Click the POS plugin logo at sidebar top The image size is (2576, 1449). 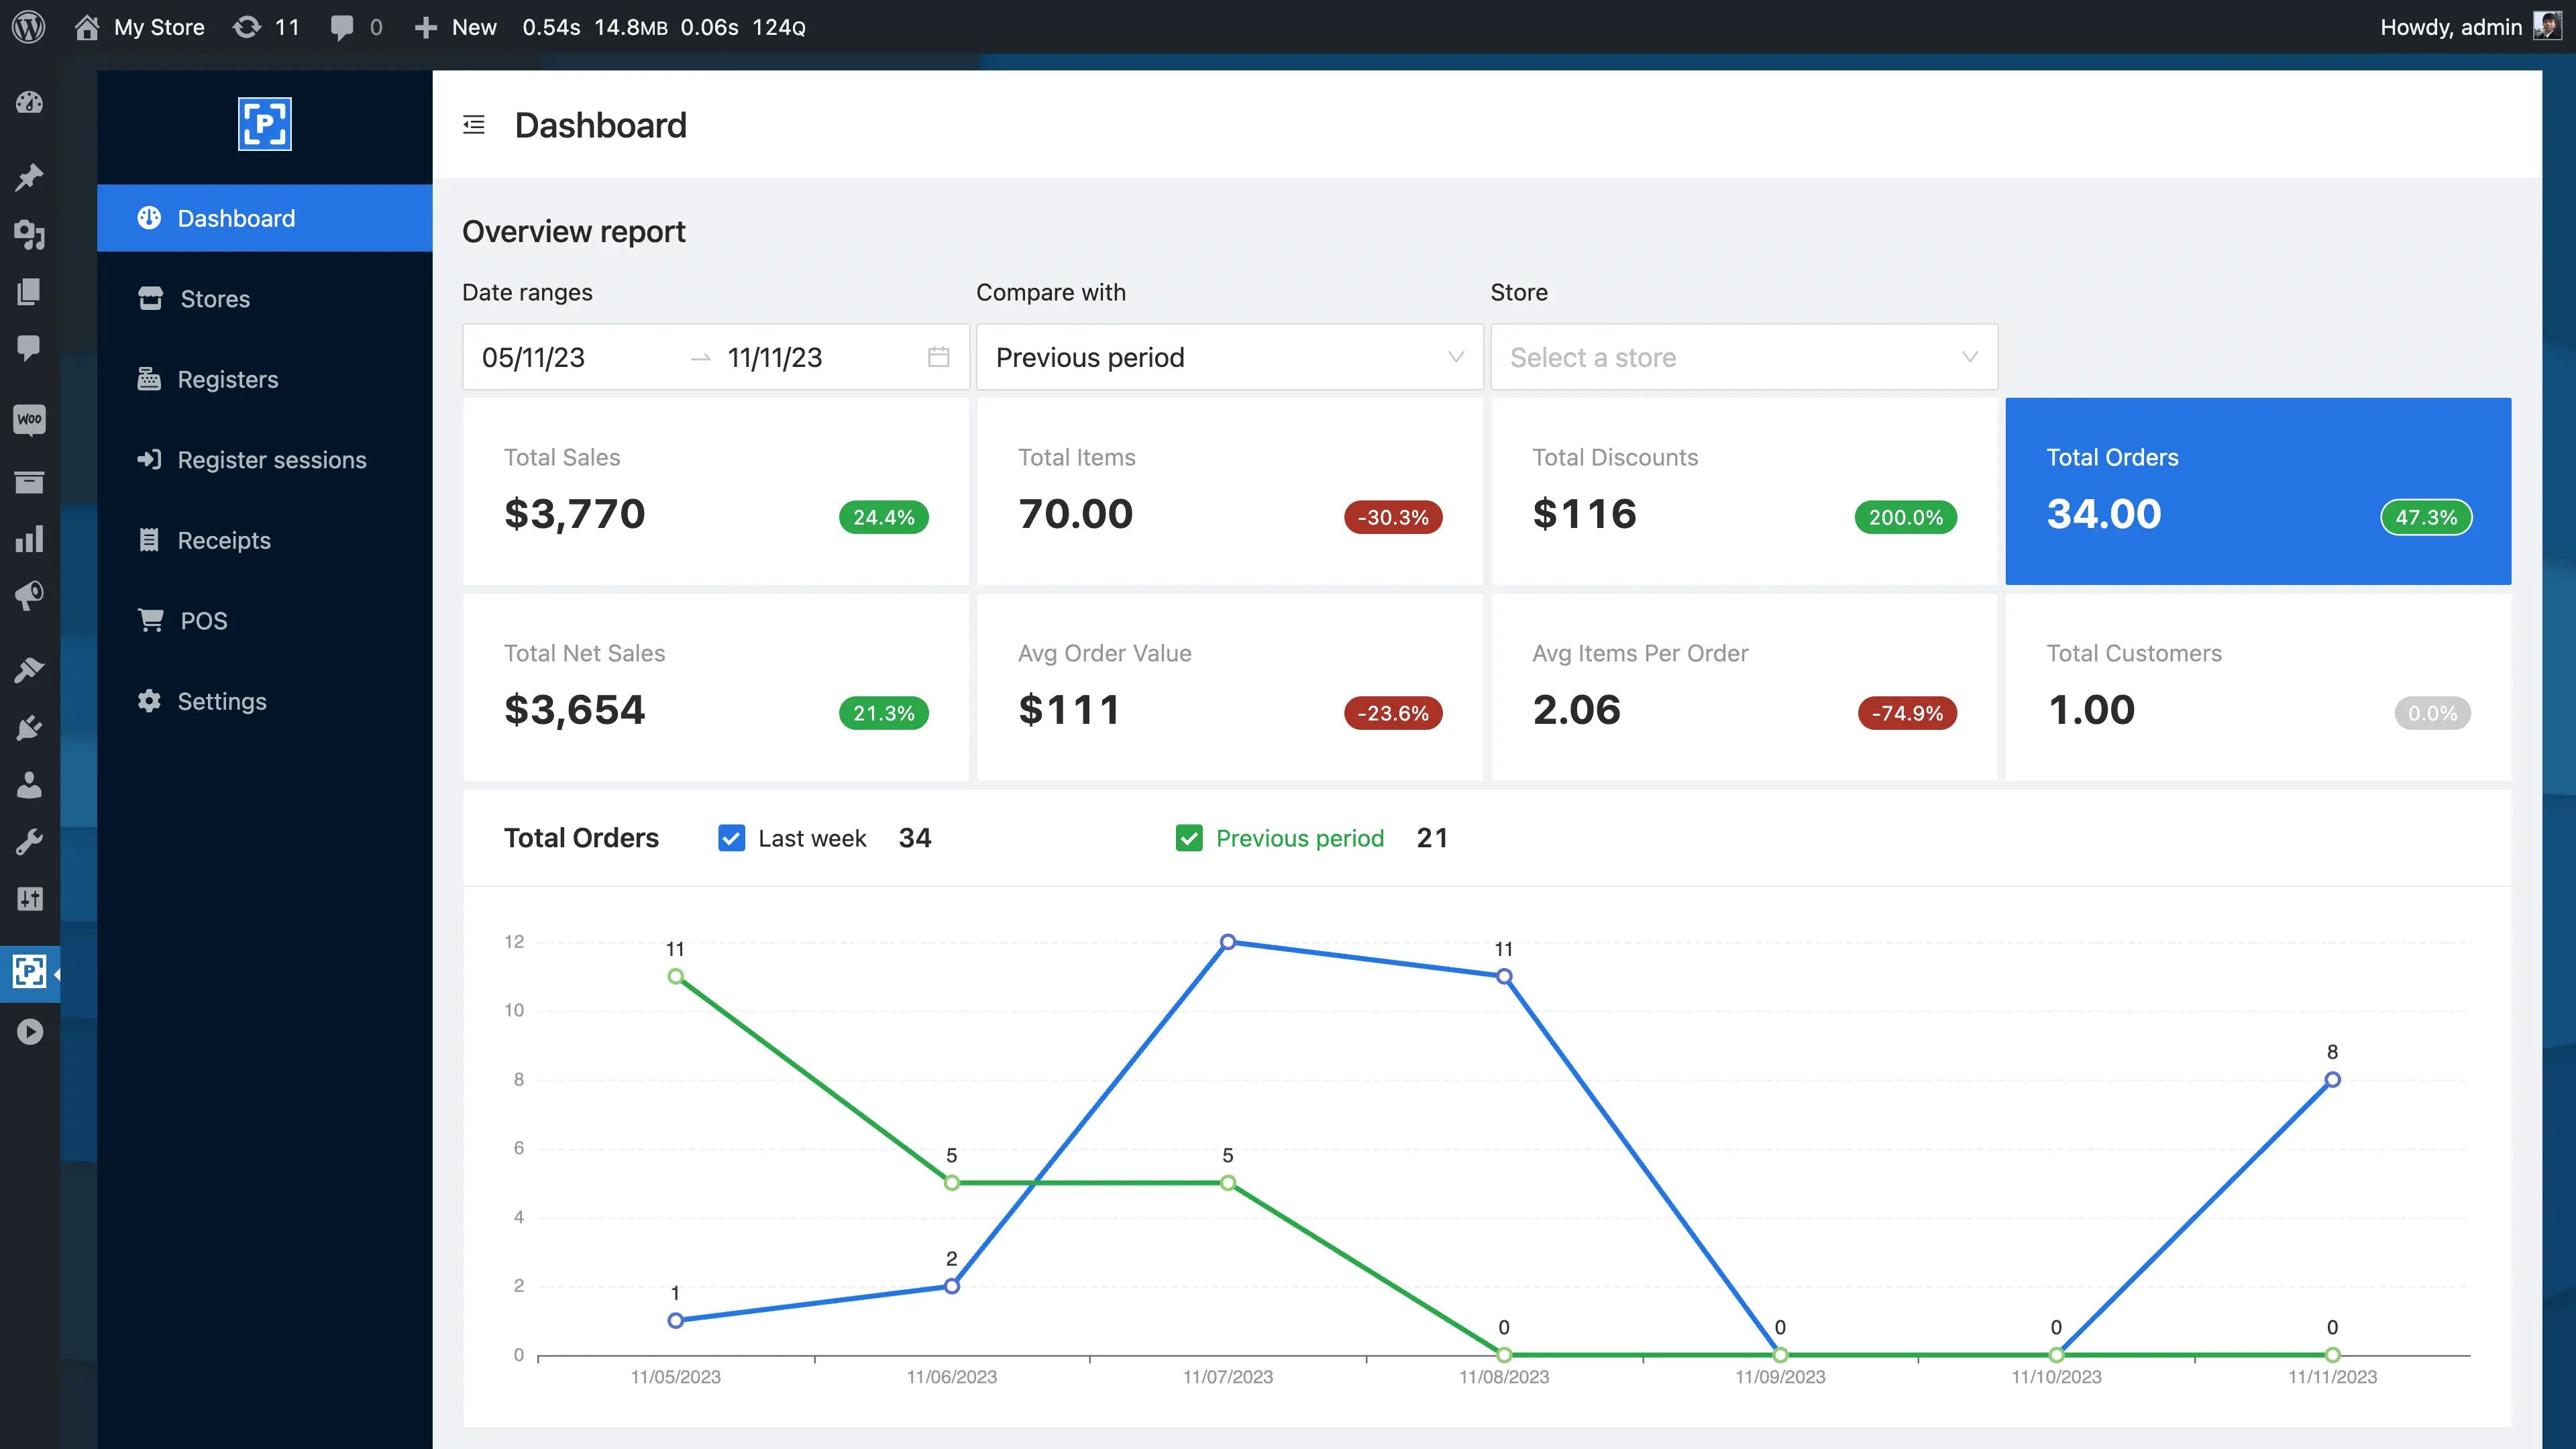coord(264,124)
